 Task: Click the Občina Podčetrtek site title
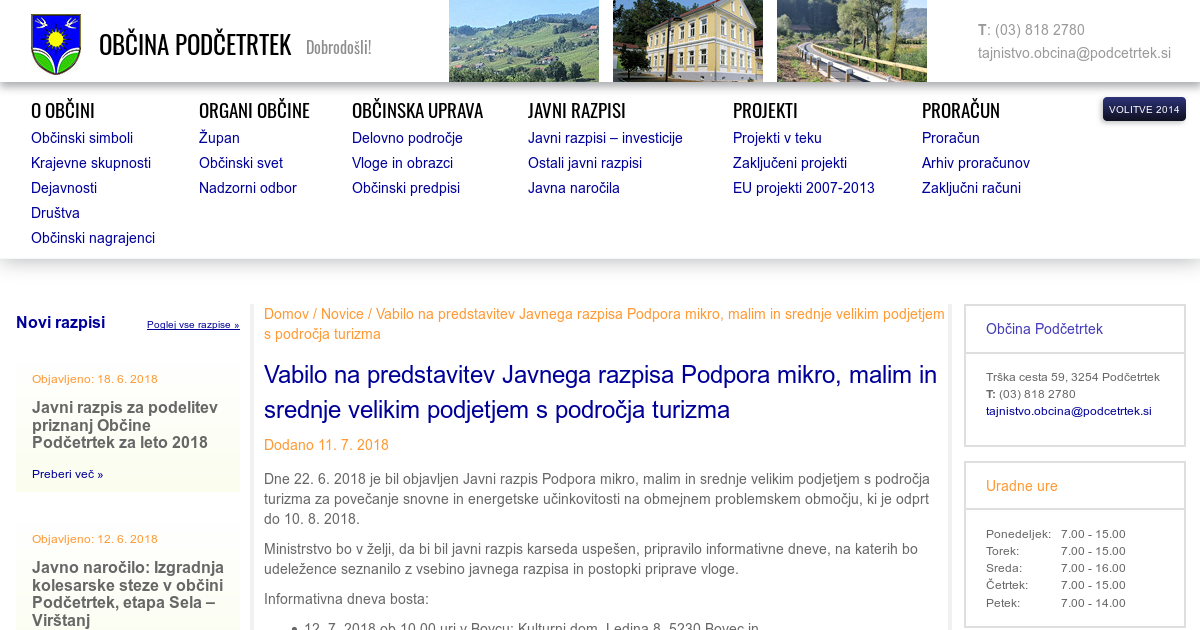[x=195, y=45]
